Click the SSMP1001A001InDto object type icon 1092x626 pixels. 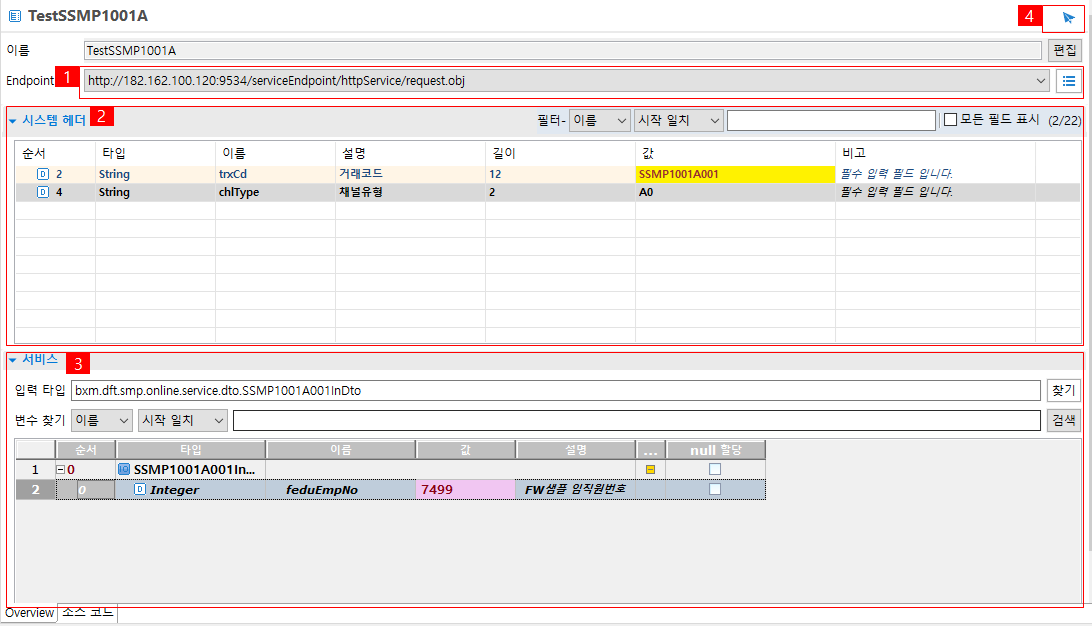(124, 469)
